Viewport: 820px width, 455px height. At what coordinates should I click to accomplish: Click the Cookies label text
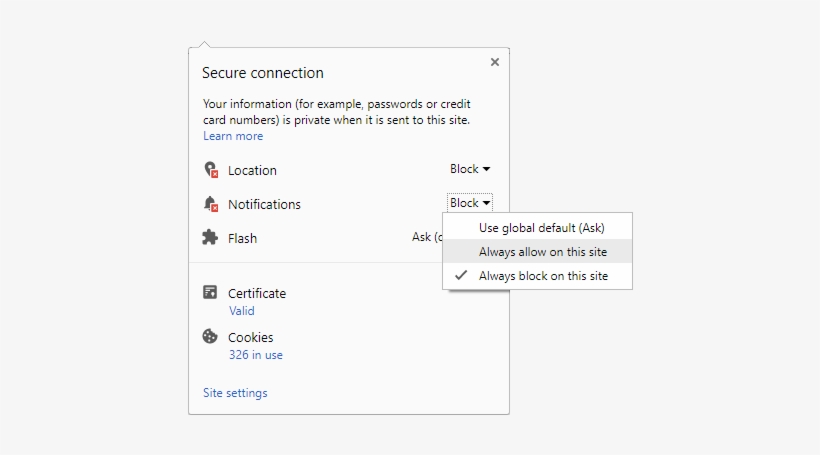tap(250, 337)
